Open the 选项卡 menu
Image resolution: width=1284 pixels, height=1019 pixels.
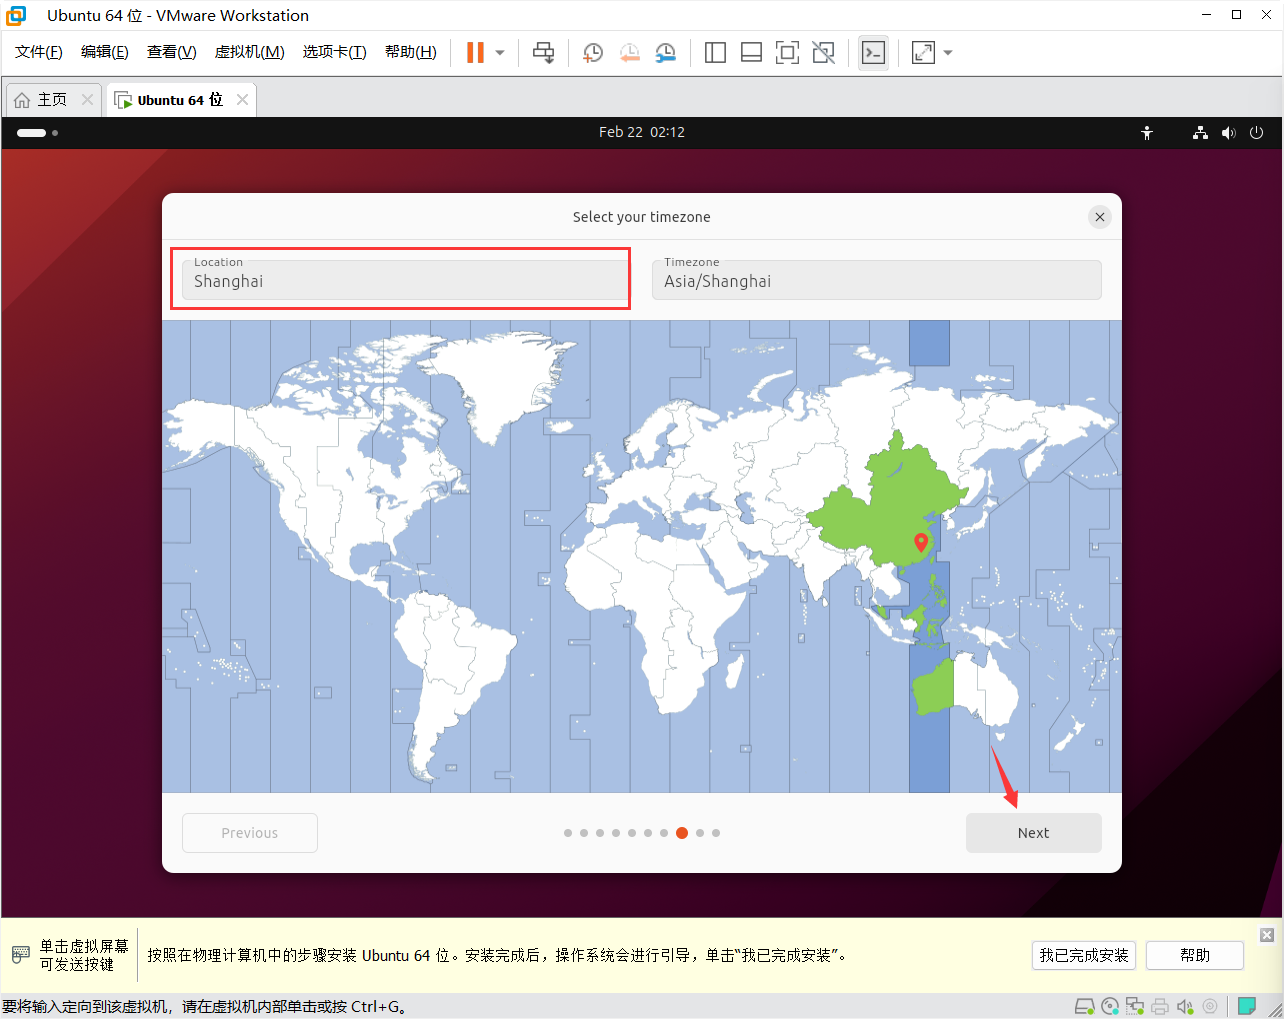(335, 52)
